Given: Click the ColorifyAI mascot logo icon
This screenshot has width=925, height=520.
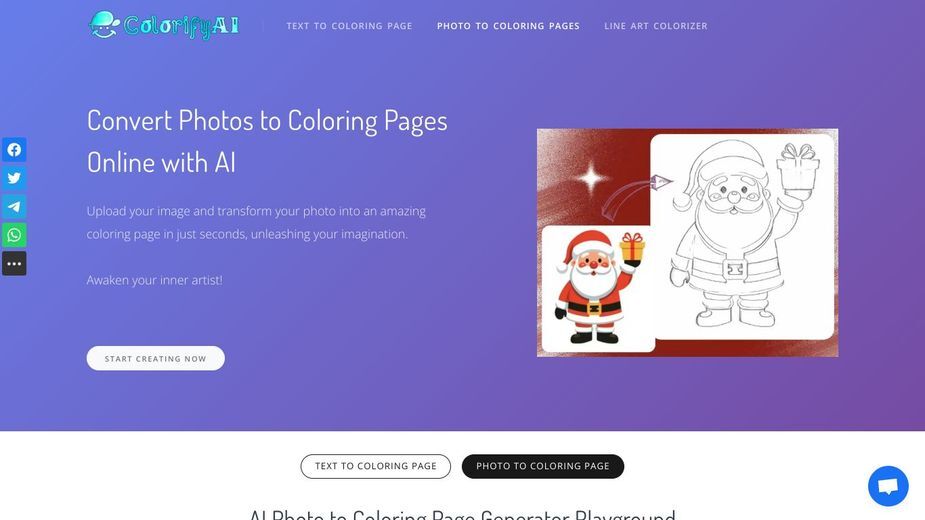Looking at the screenshot, I should pyautogui.click(x=104, y=25).
